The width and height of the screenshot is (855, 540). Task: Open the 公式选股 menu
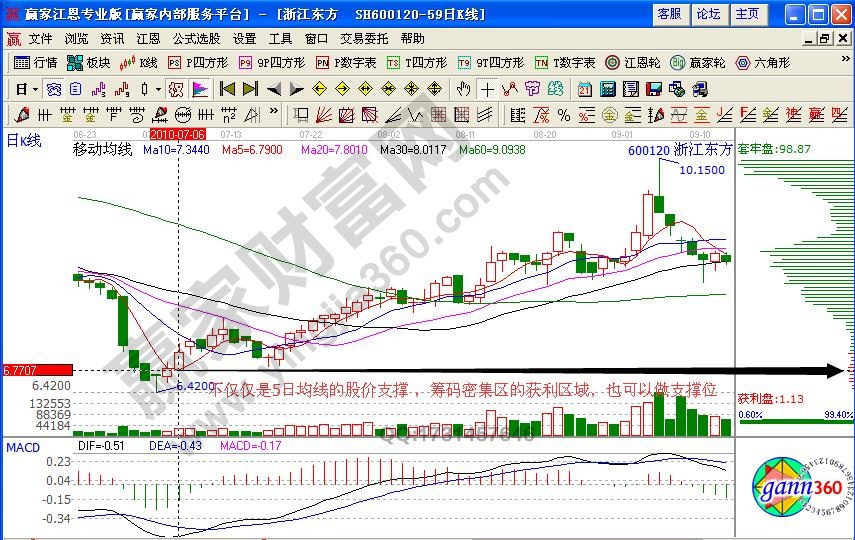click(196, 38)
